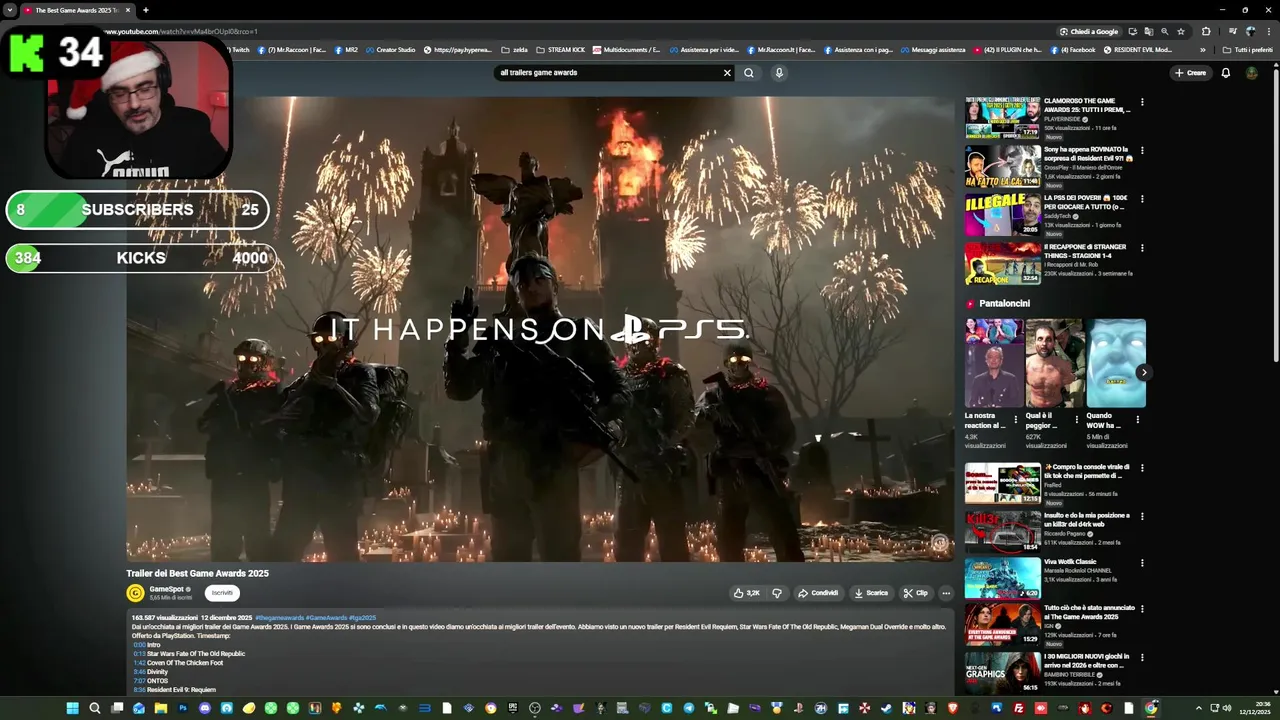Clear the YouTube search box text

[727, 73]
